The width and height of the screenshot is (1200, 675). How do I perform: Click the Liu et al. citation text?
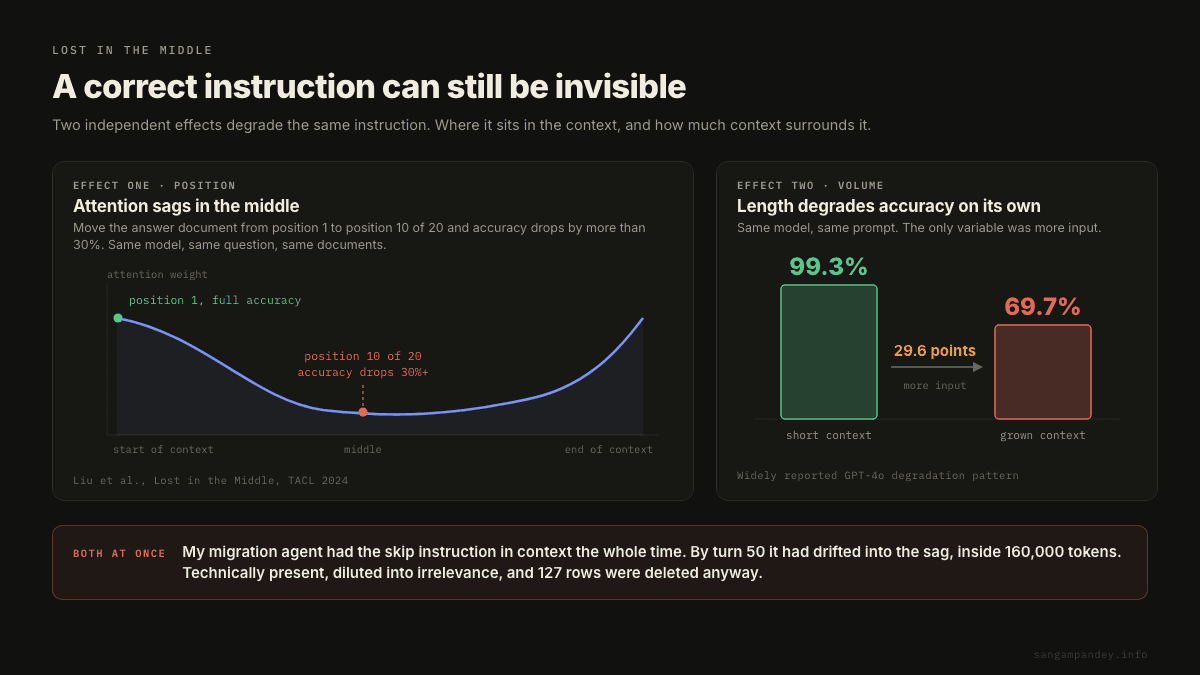point(210,480)
